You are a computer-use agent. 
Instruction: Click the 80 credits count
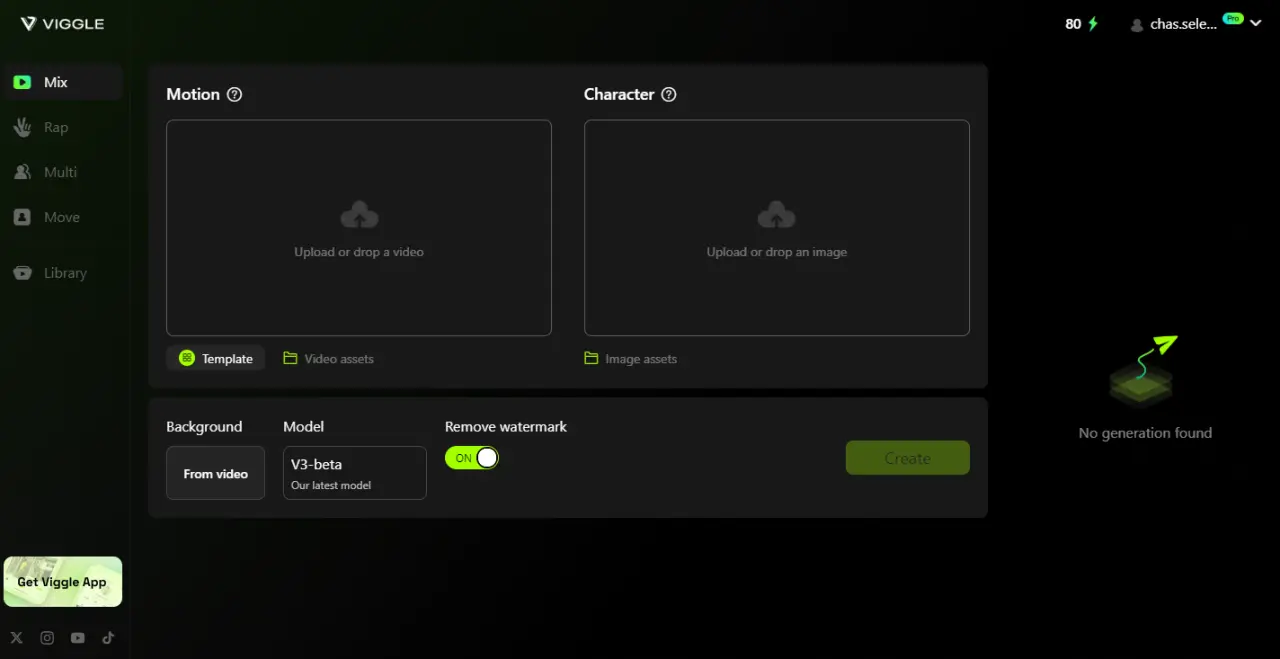click(1073, 24)
